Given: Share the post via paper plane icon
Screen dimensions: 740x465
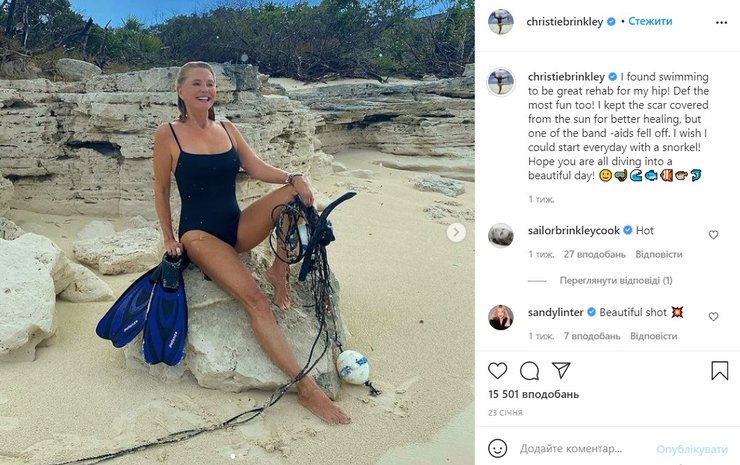Looking at the screenshot, I should (x=561, y=370).
